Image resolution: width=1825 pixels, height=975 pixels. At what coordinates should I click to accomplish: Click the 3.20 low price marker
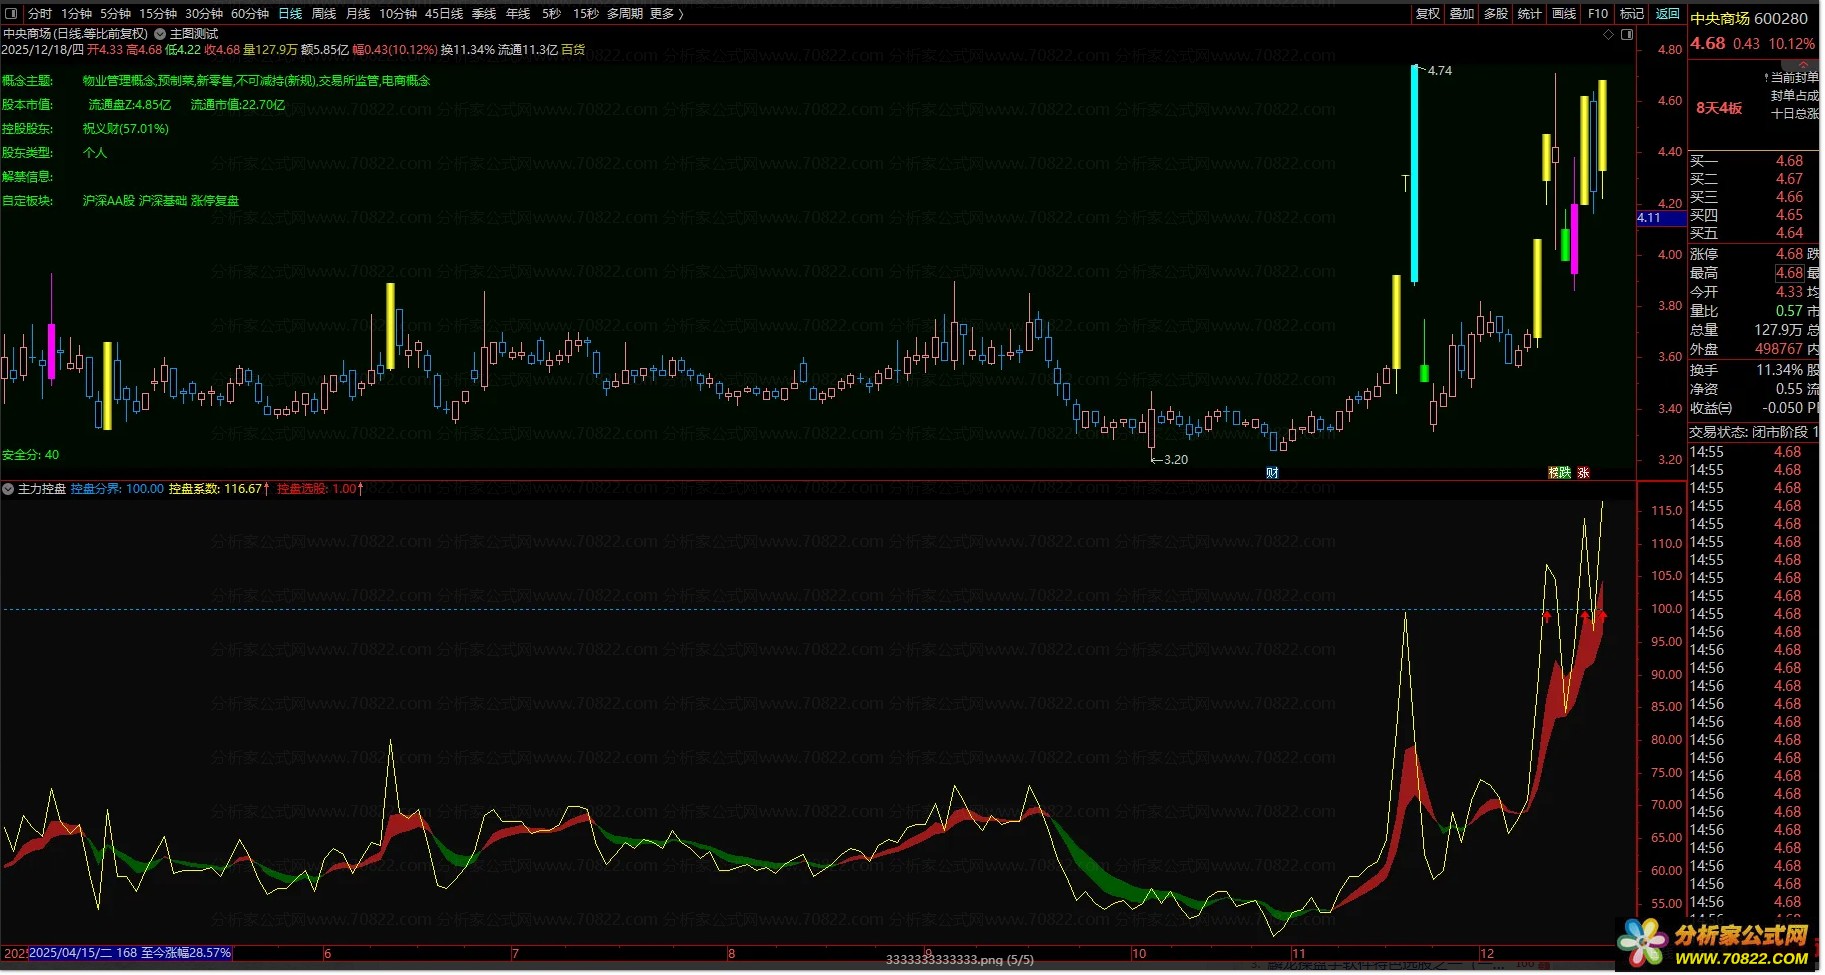1174,460
